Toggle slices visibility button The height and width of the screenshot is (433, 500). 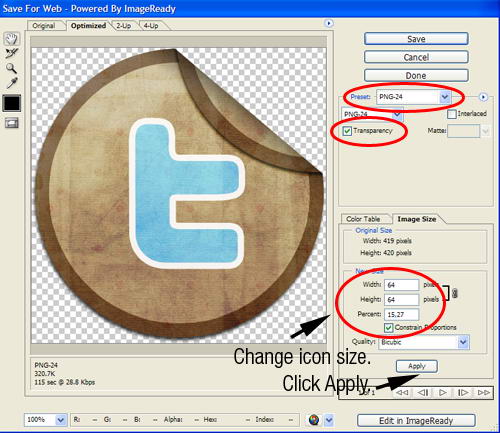12,123
